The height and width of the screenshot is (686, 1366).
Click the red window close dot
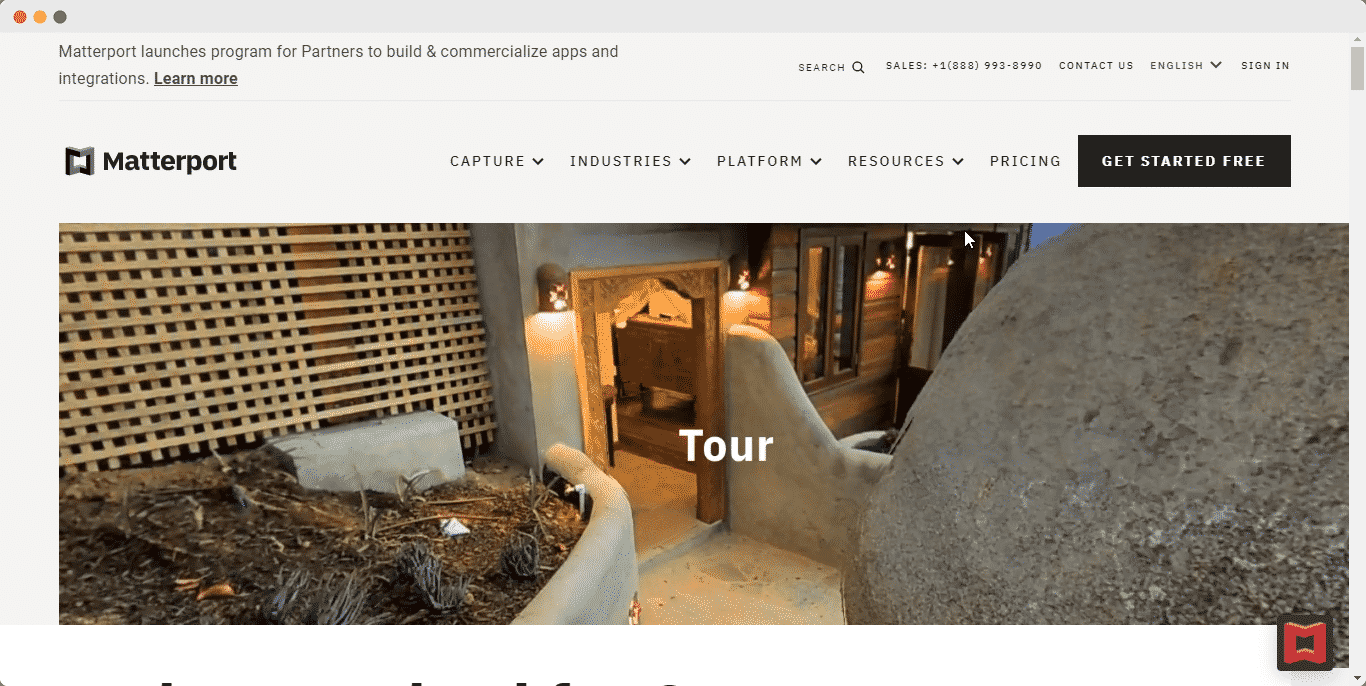click(20, 17)
